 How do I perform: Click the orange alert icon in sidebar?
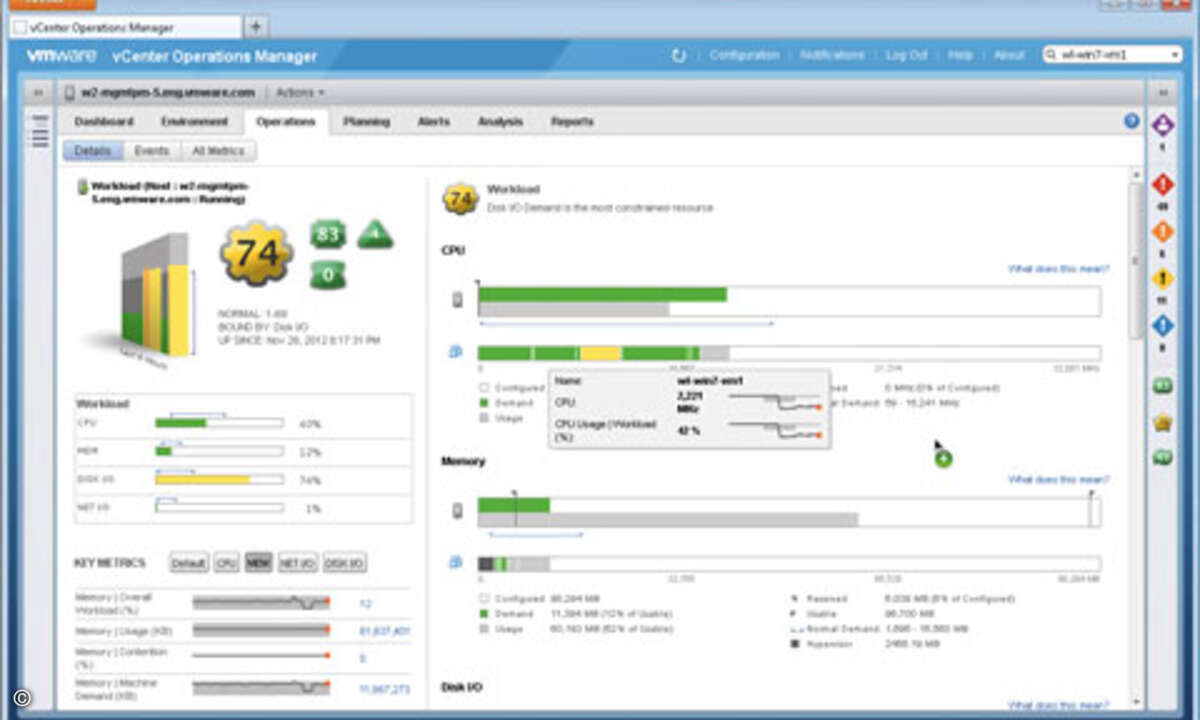[1162, 232]
